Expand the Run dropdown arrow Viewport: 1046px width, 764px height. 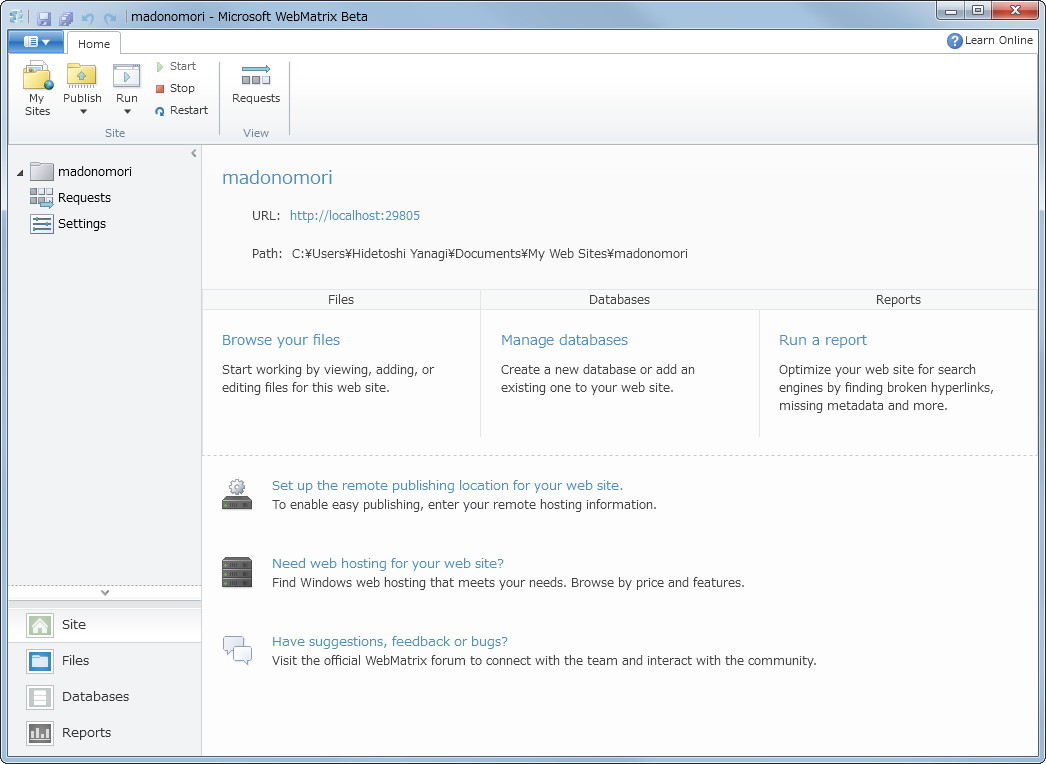[x=127, y=112]
